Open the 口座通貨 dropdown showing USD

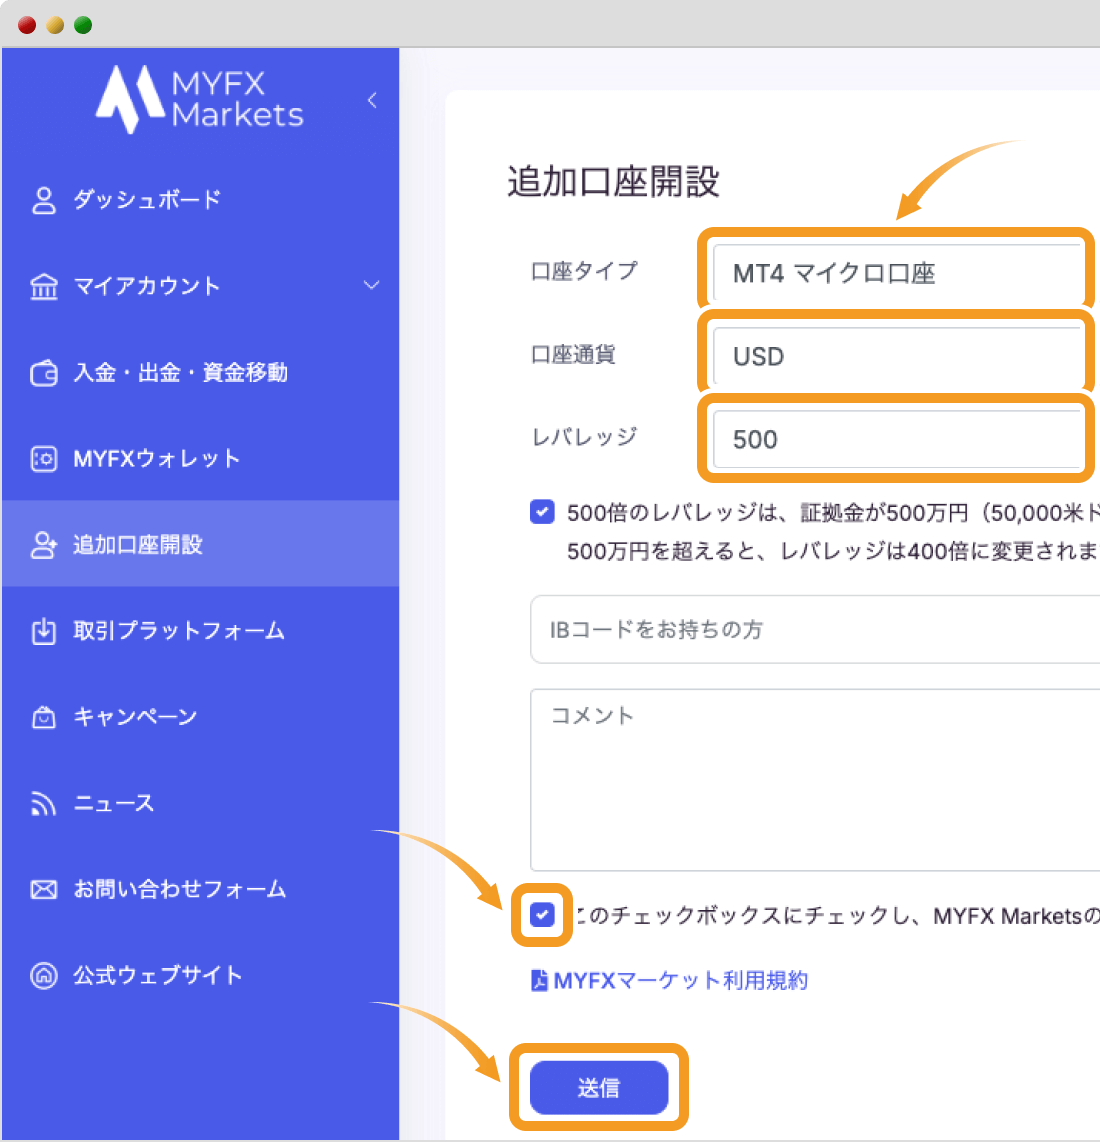[x=897, y=356]
